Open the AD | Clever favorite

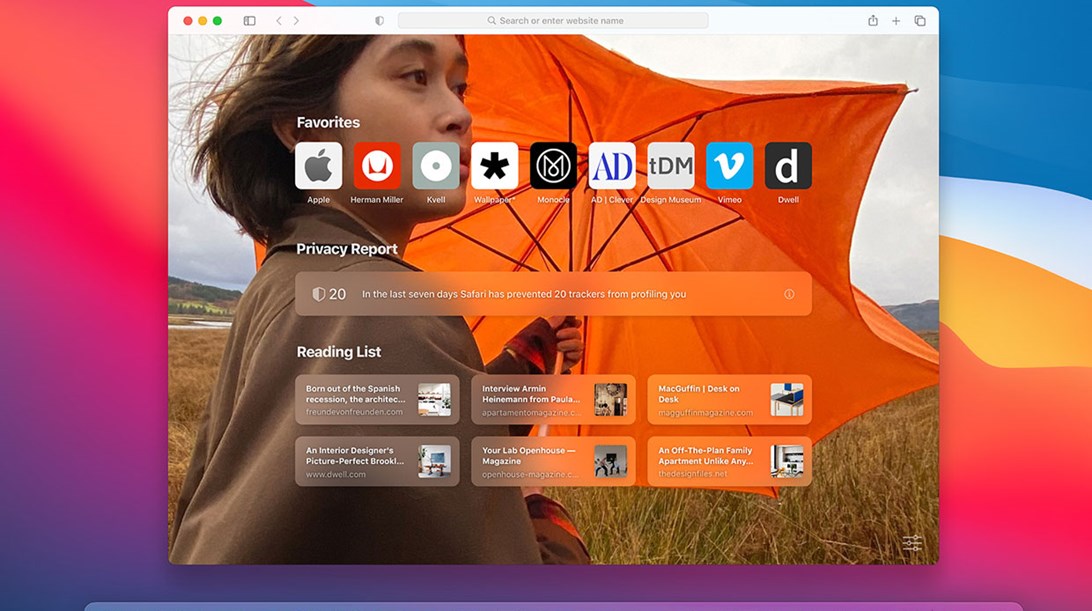pyautogui.click(x=612, y=166)
